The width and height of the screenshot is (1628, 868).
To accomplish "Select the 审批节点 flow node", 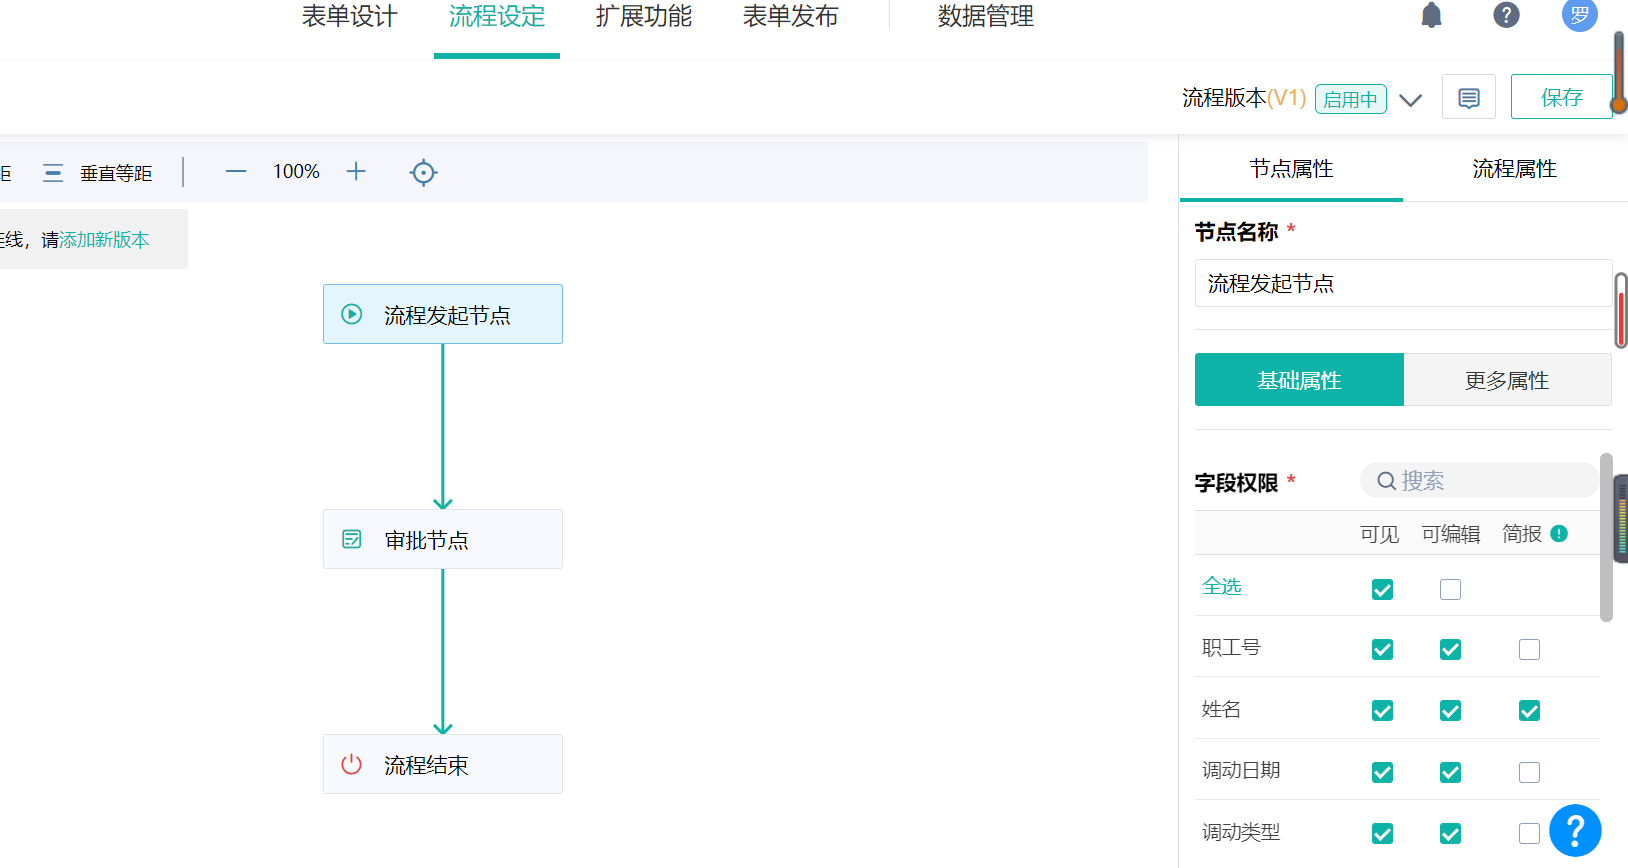I will tap(442, 540).
